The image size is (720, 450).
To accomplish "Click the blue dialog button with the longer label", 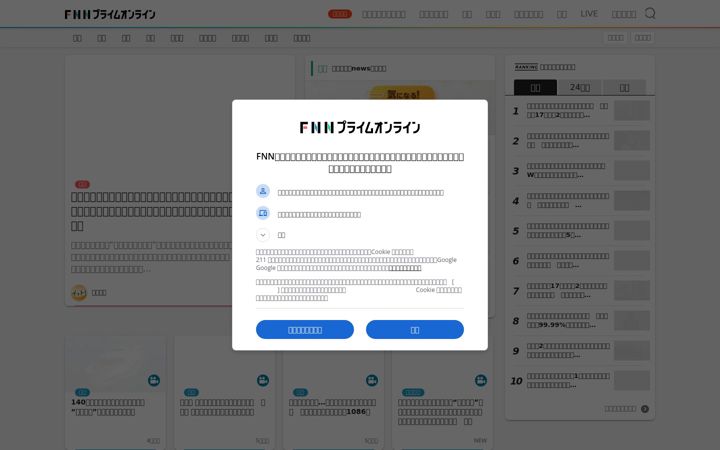I will pos(305,330).
